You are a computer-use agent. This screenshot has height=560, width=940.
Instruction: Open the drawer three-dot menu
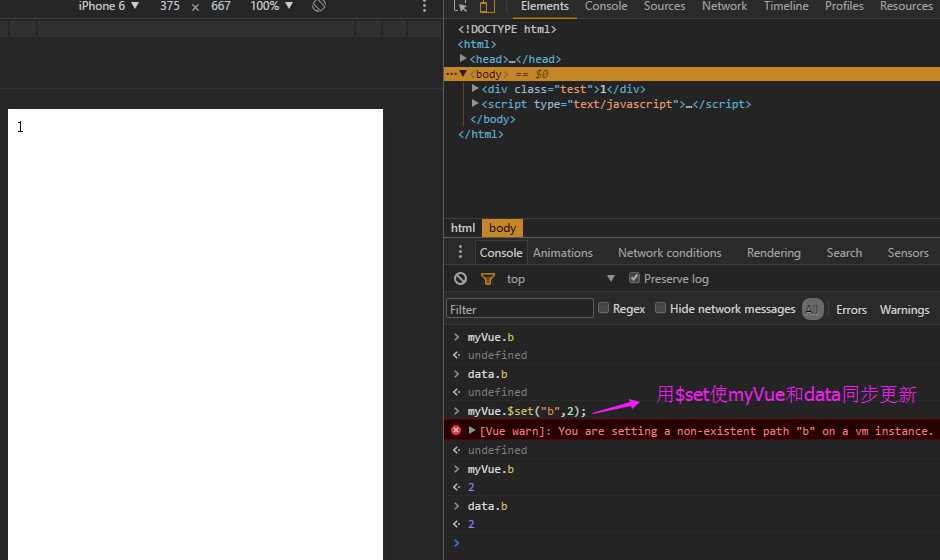pyautogui.click(x=460, y=252)
